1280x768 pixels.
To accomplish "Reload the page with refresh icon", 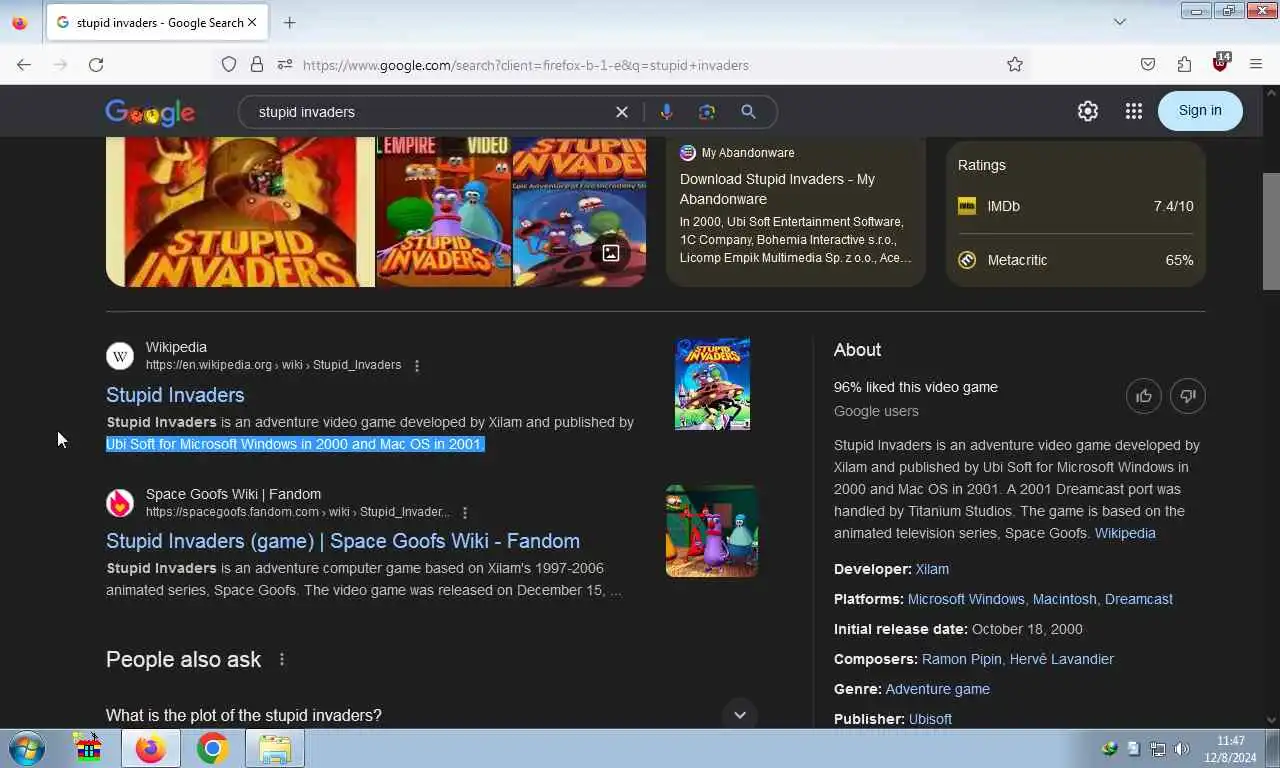I will pos(96,64).
